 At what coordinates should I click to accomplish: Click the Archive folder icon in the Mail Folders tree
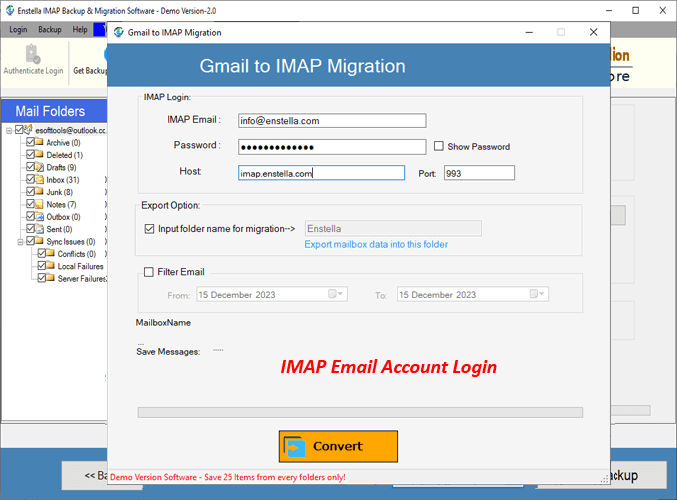tap(39, 142)
